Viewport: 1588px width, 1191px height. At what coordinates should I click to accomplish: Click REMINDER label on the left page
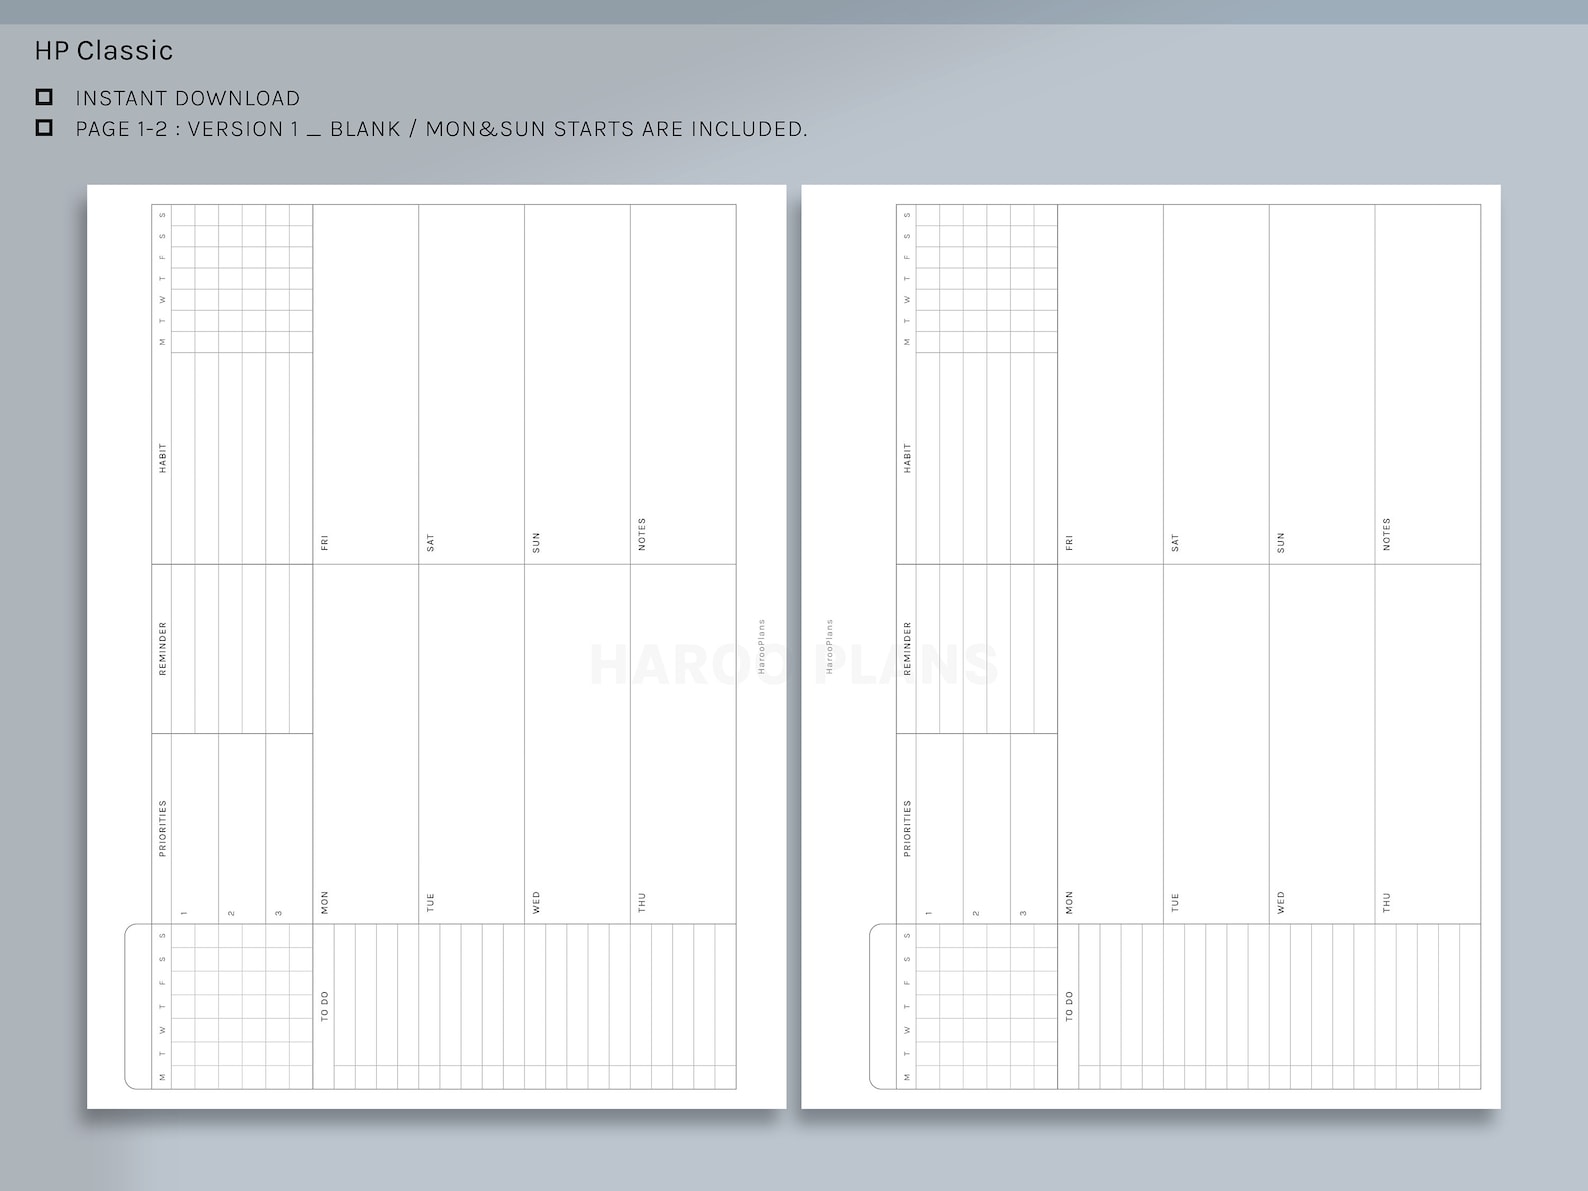(163, 649)
